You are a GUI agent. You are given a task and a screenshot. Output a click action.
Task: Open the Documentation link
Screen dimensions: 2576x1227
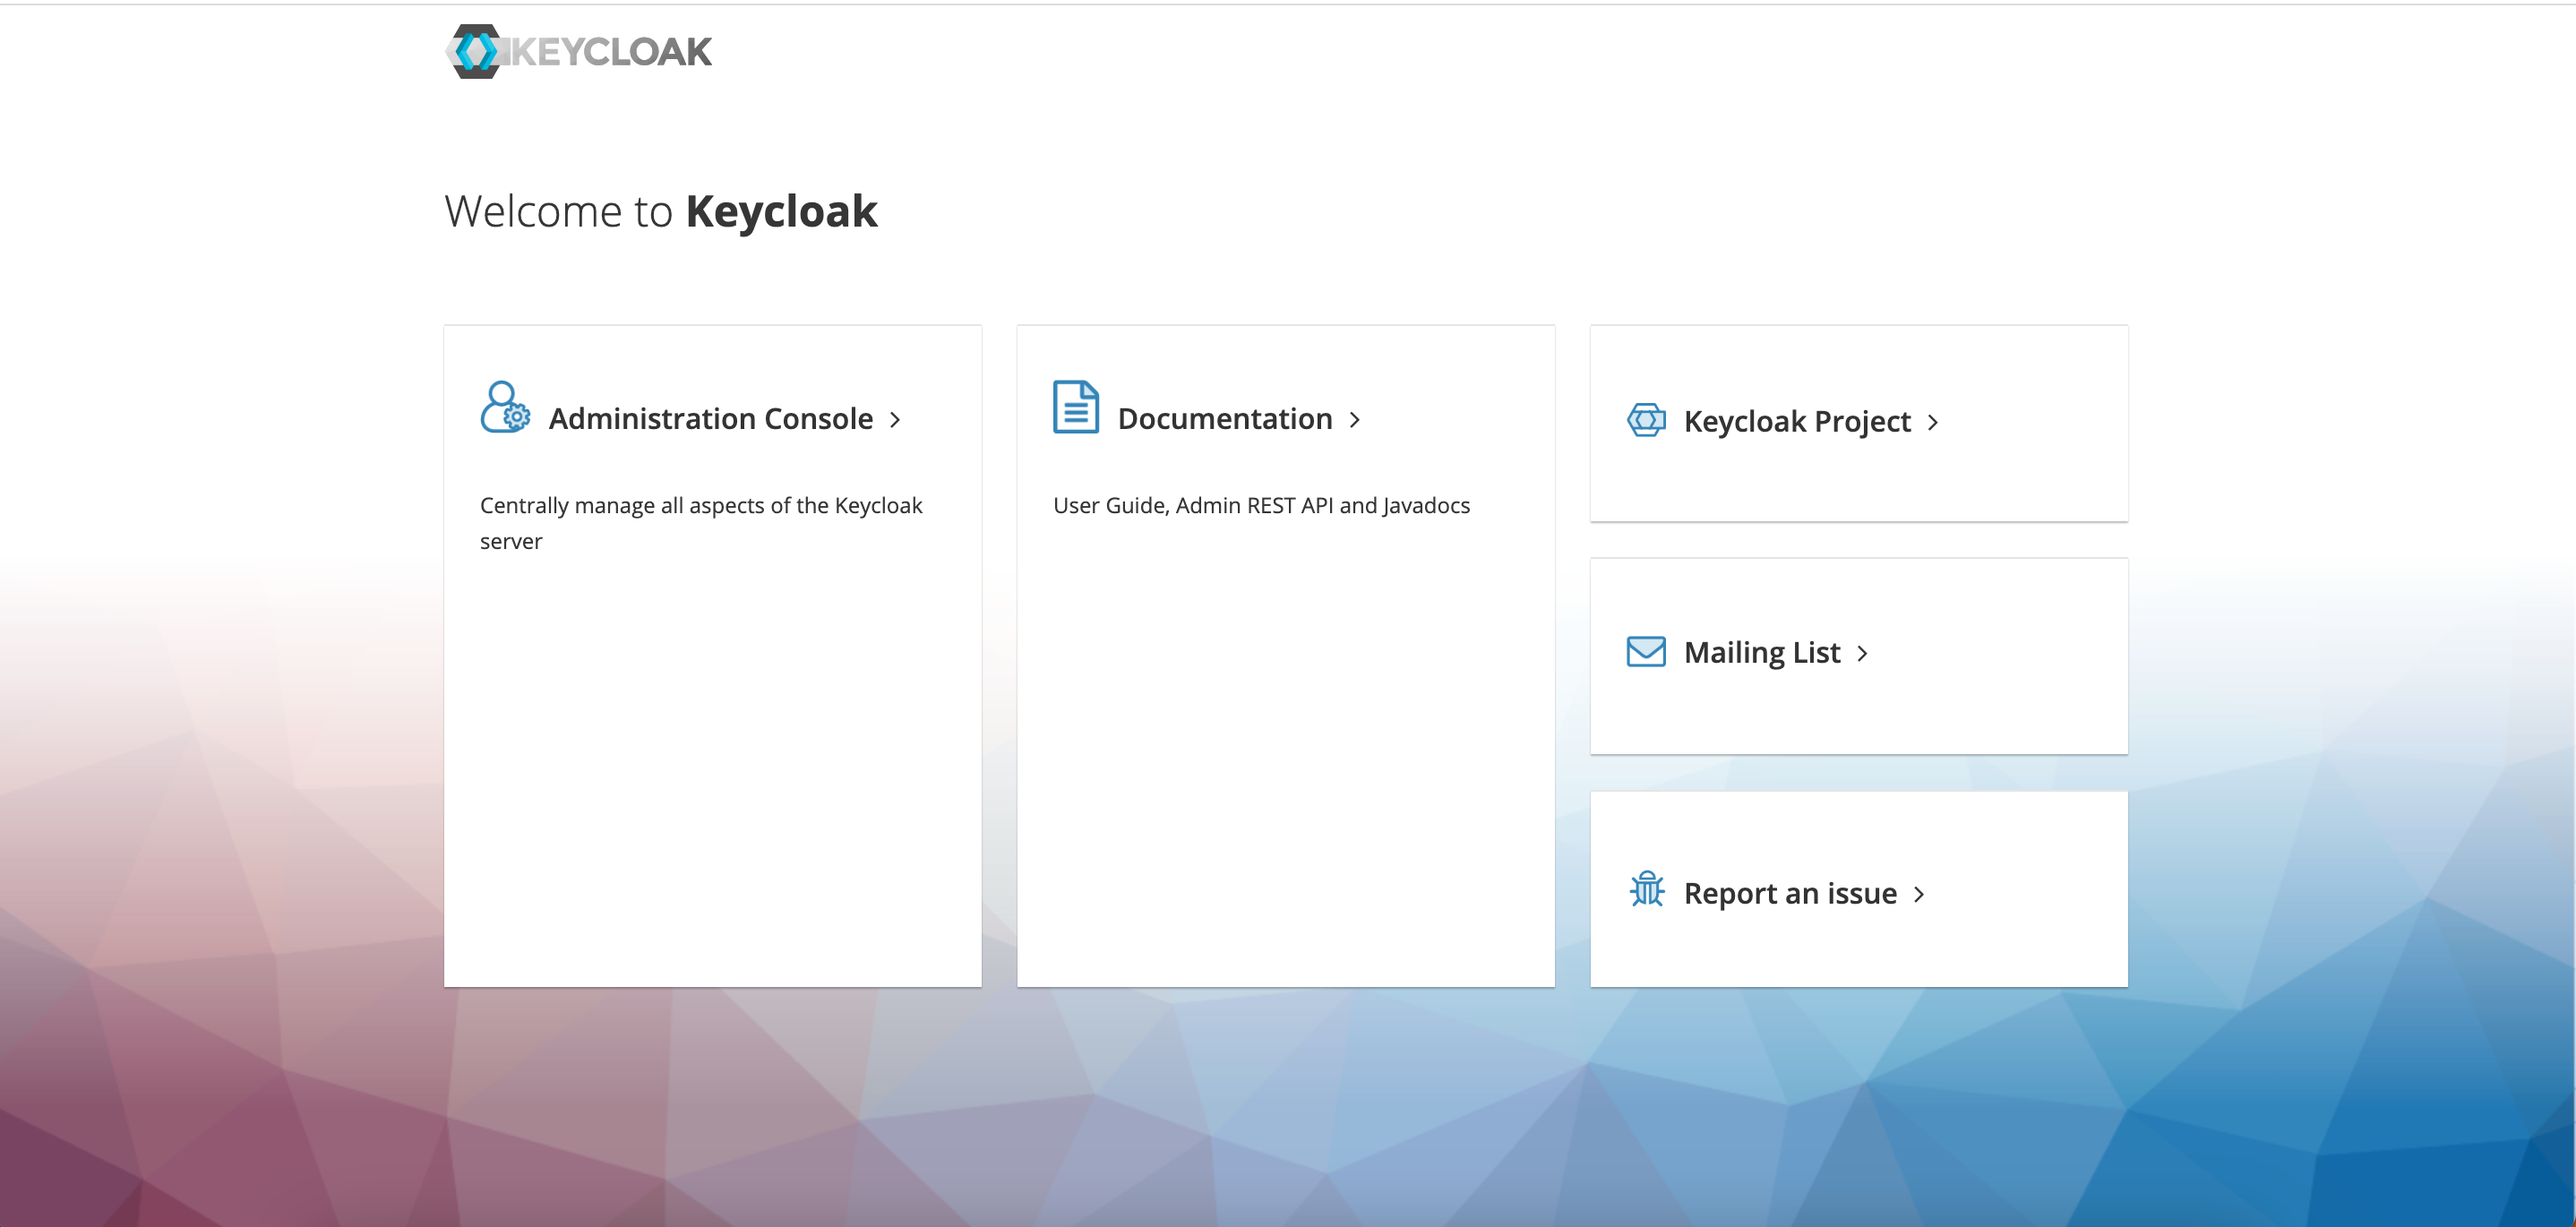pos(1226,418)
